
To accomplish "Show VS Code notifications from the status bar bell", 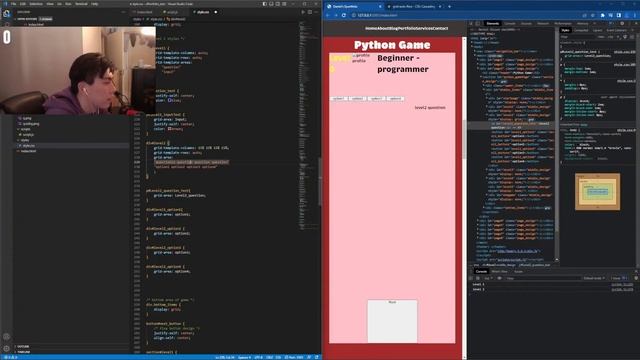I will [x=317, y=357].
